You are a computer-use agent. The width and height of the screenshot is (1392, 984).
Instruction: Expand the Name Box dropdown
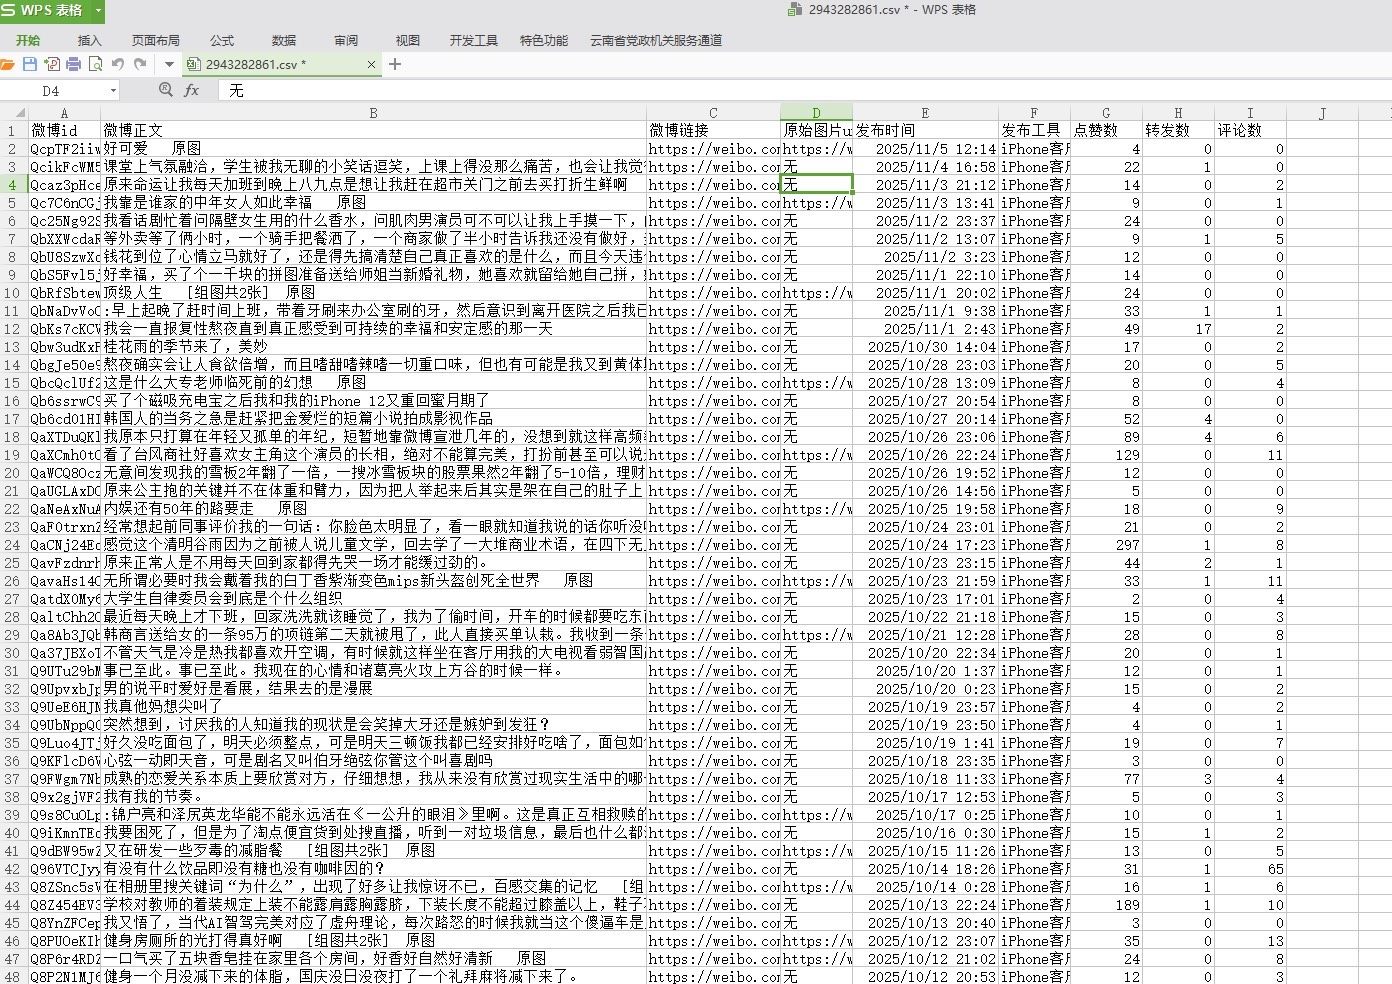[113, 91]
